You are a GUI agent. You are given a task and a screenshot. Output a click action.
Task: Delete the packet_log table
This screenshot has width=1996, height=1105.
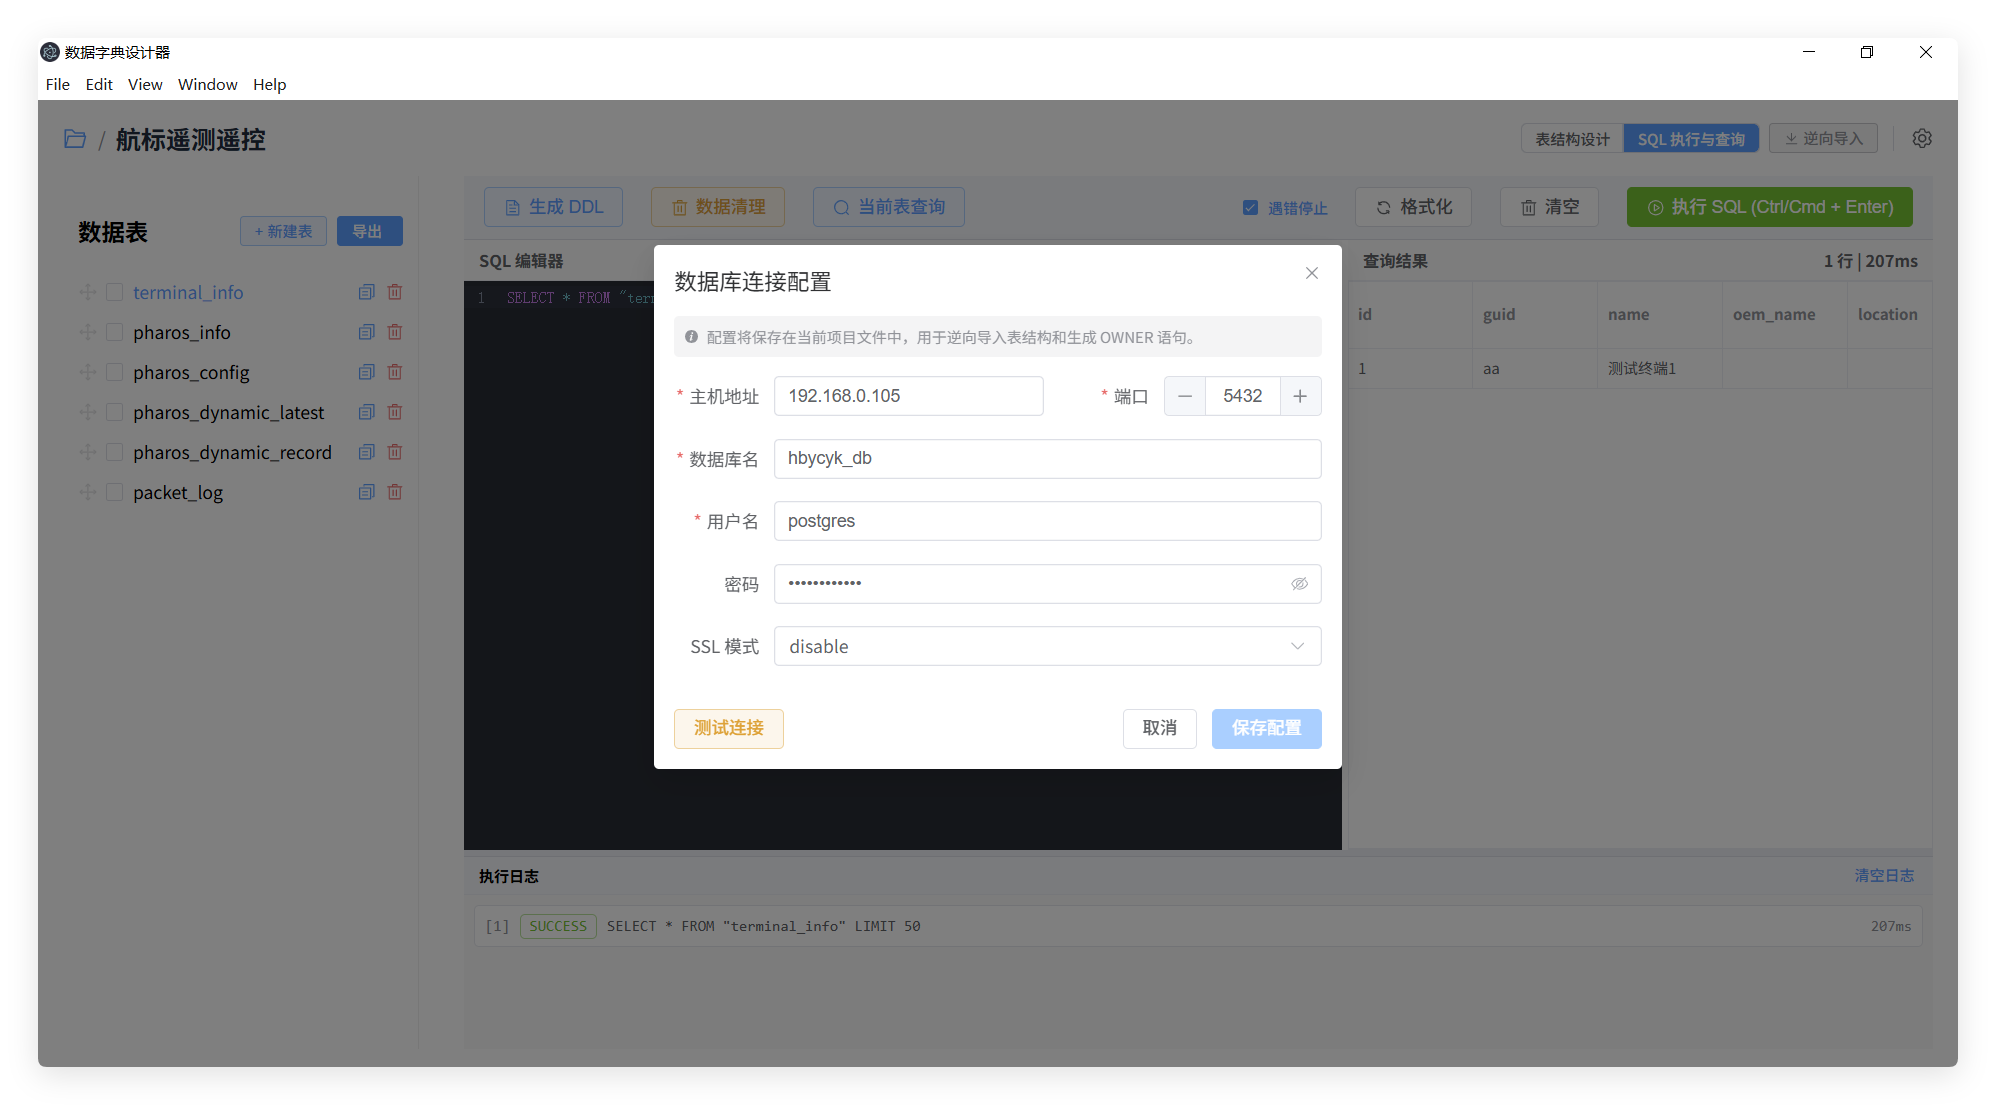tap(395, 492)
